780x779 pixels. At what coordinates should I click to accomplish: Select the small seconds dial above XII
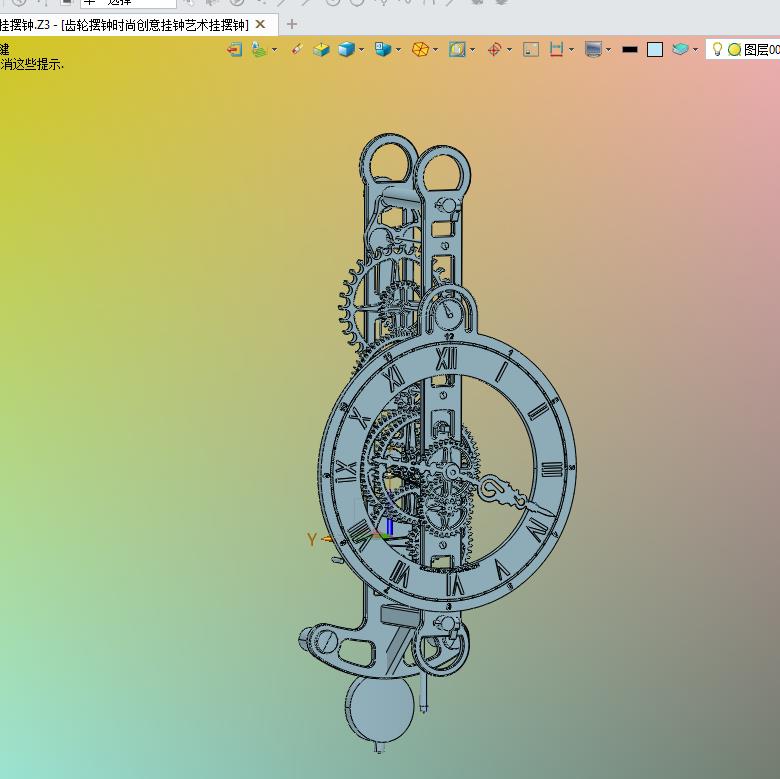click(449, 313)
